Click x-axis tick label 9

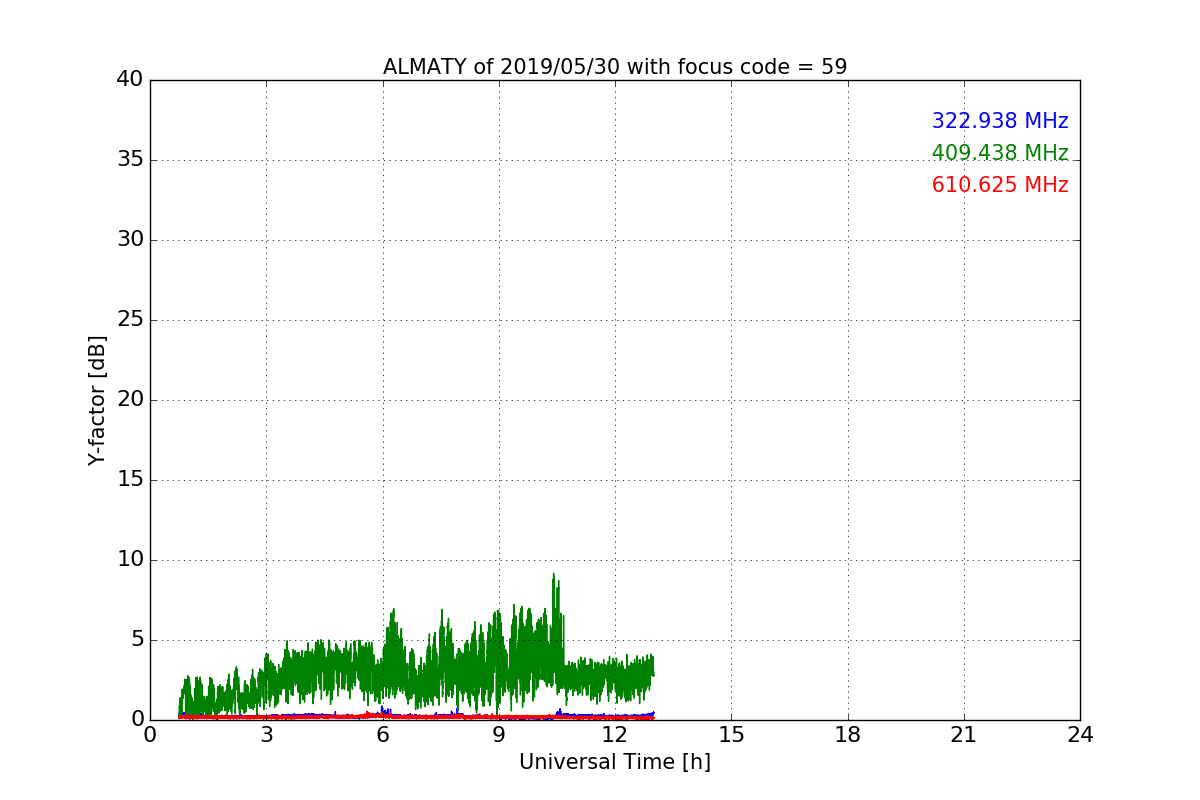point(499,735)
